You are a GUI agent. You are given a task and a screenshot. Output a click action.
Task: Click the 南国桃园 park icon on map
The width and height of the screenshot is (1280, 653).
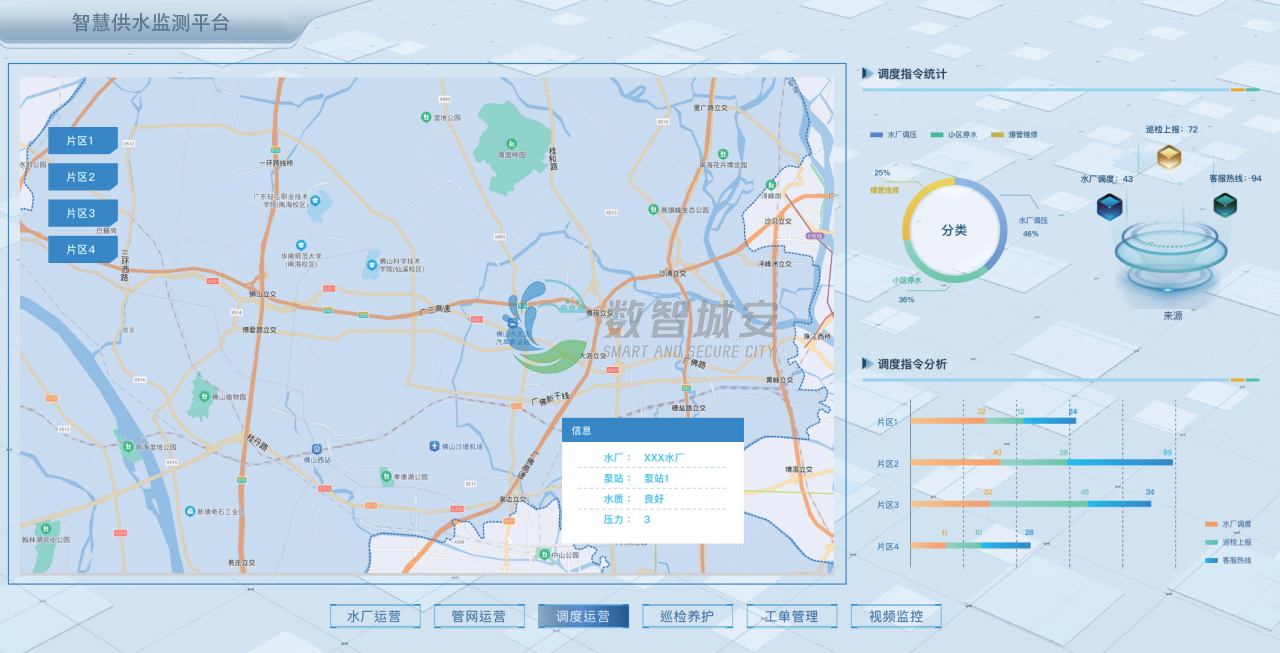click(511, 143)
